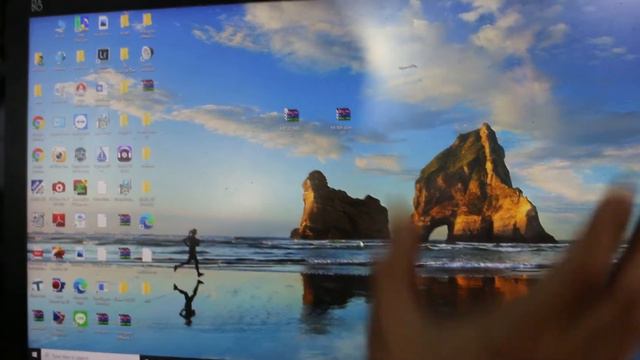Select the sailboat app icon

(x=102, y=155)
